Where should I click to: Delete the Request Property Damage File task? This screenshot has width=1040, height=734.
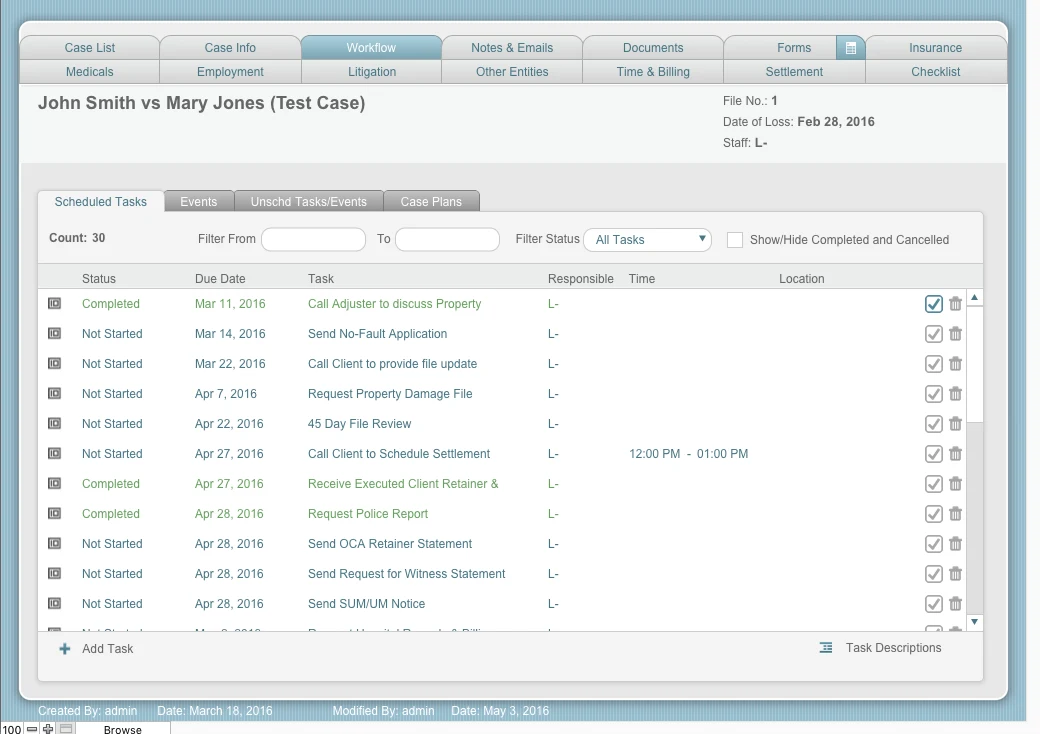click(955, 393)
